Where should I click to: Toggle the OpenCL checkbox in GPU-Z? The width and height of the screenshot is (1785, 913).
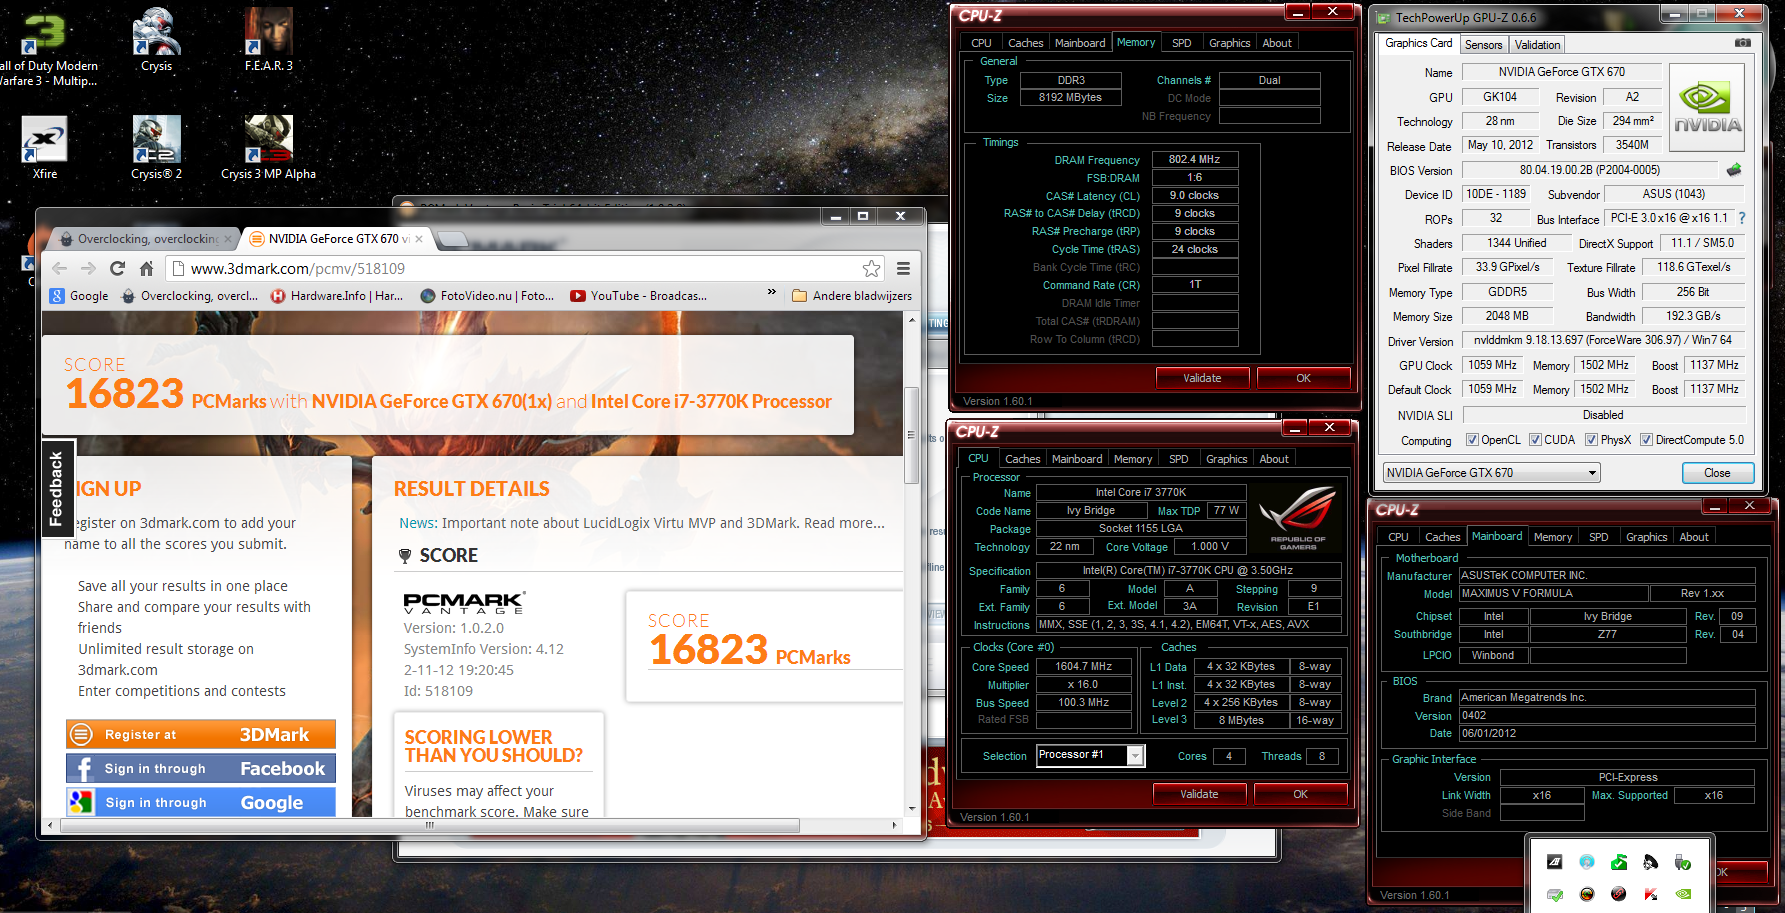[1472, 440]
